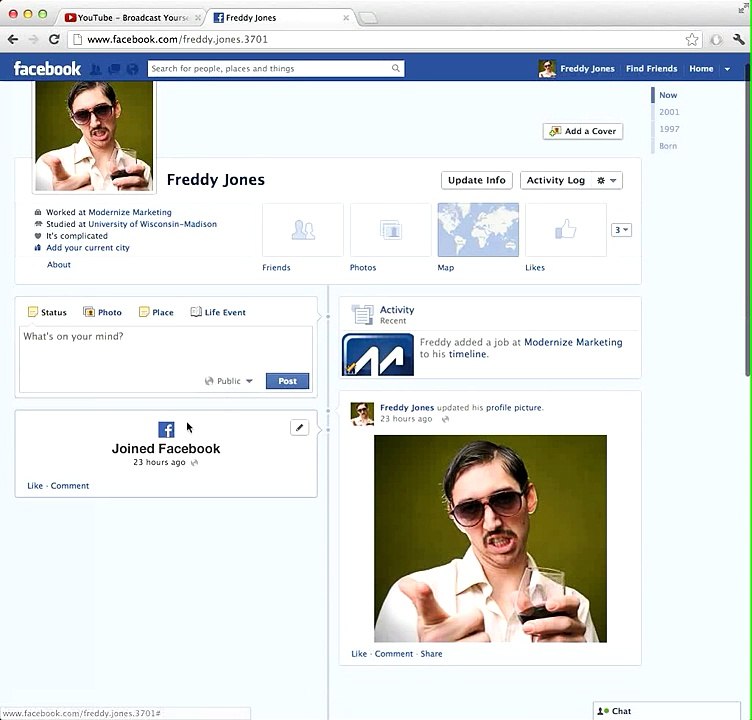Close the Freddy Jones browser tab
Image resolution: width=752 pixels, height=720 pixels.
click(346, 18)
